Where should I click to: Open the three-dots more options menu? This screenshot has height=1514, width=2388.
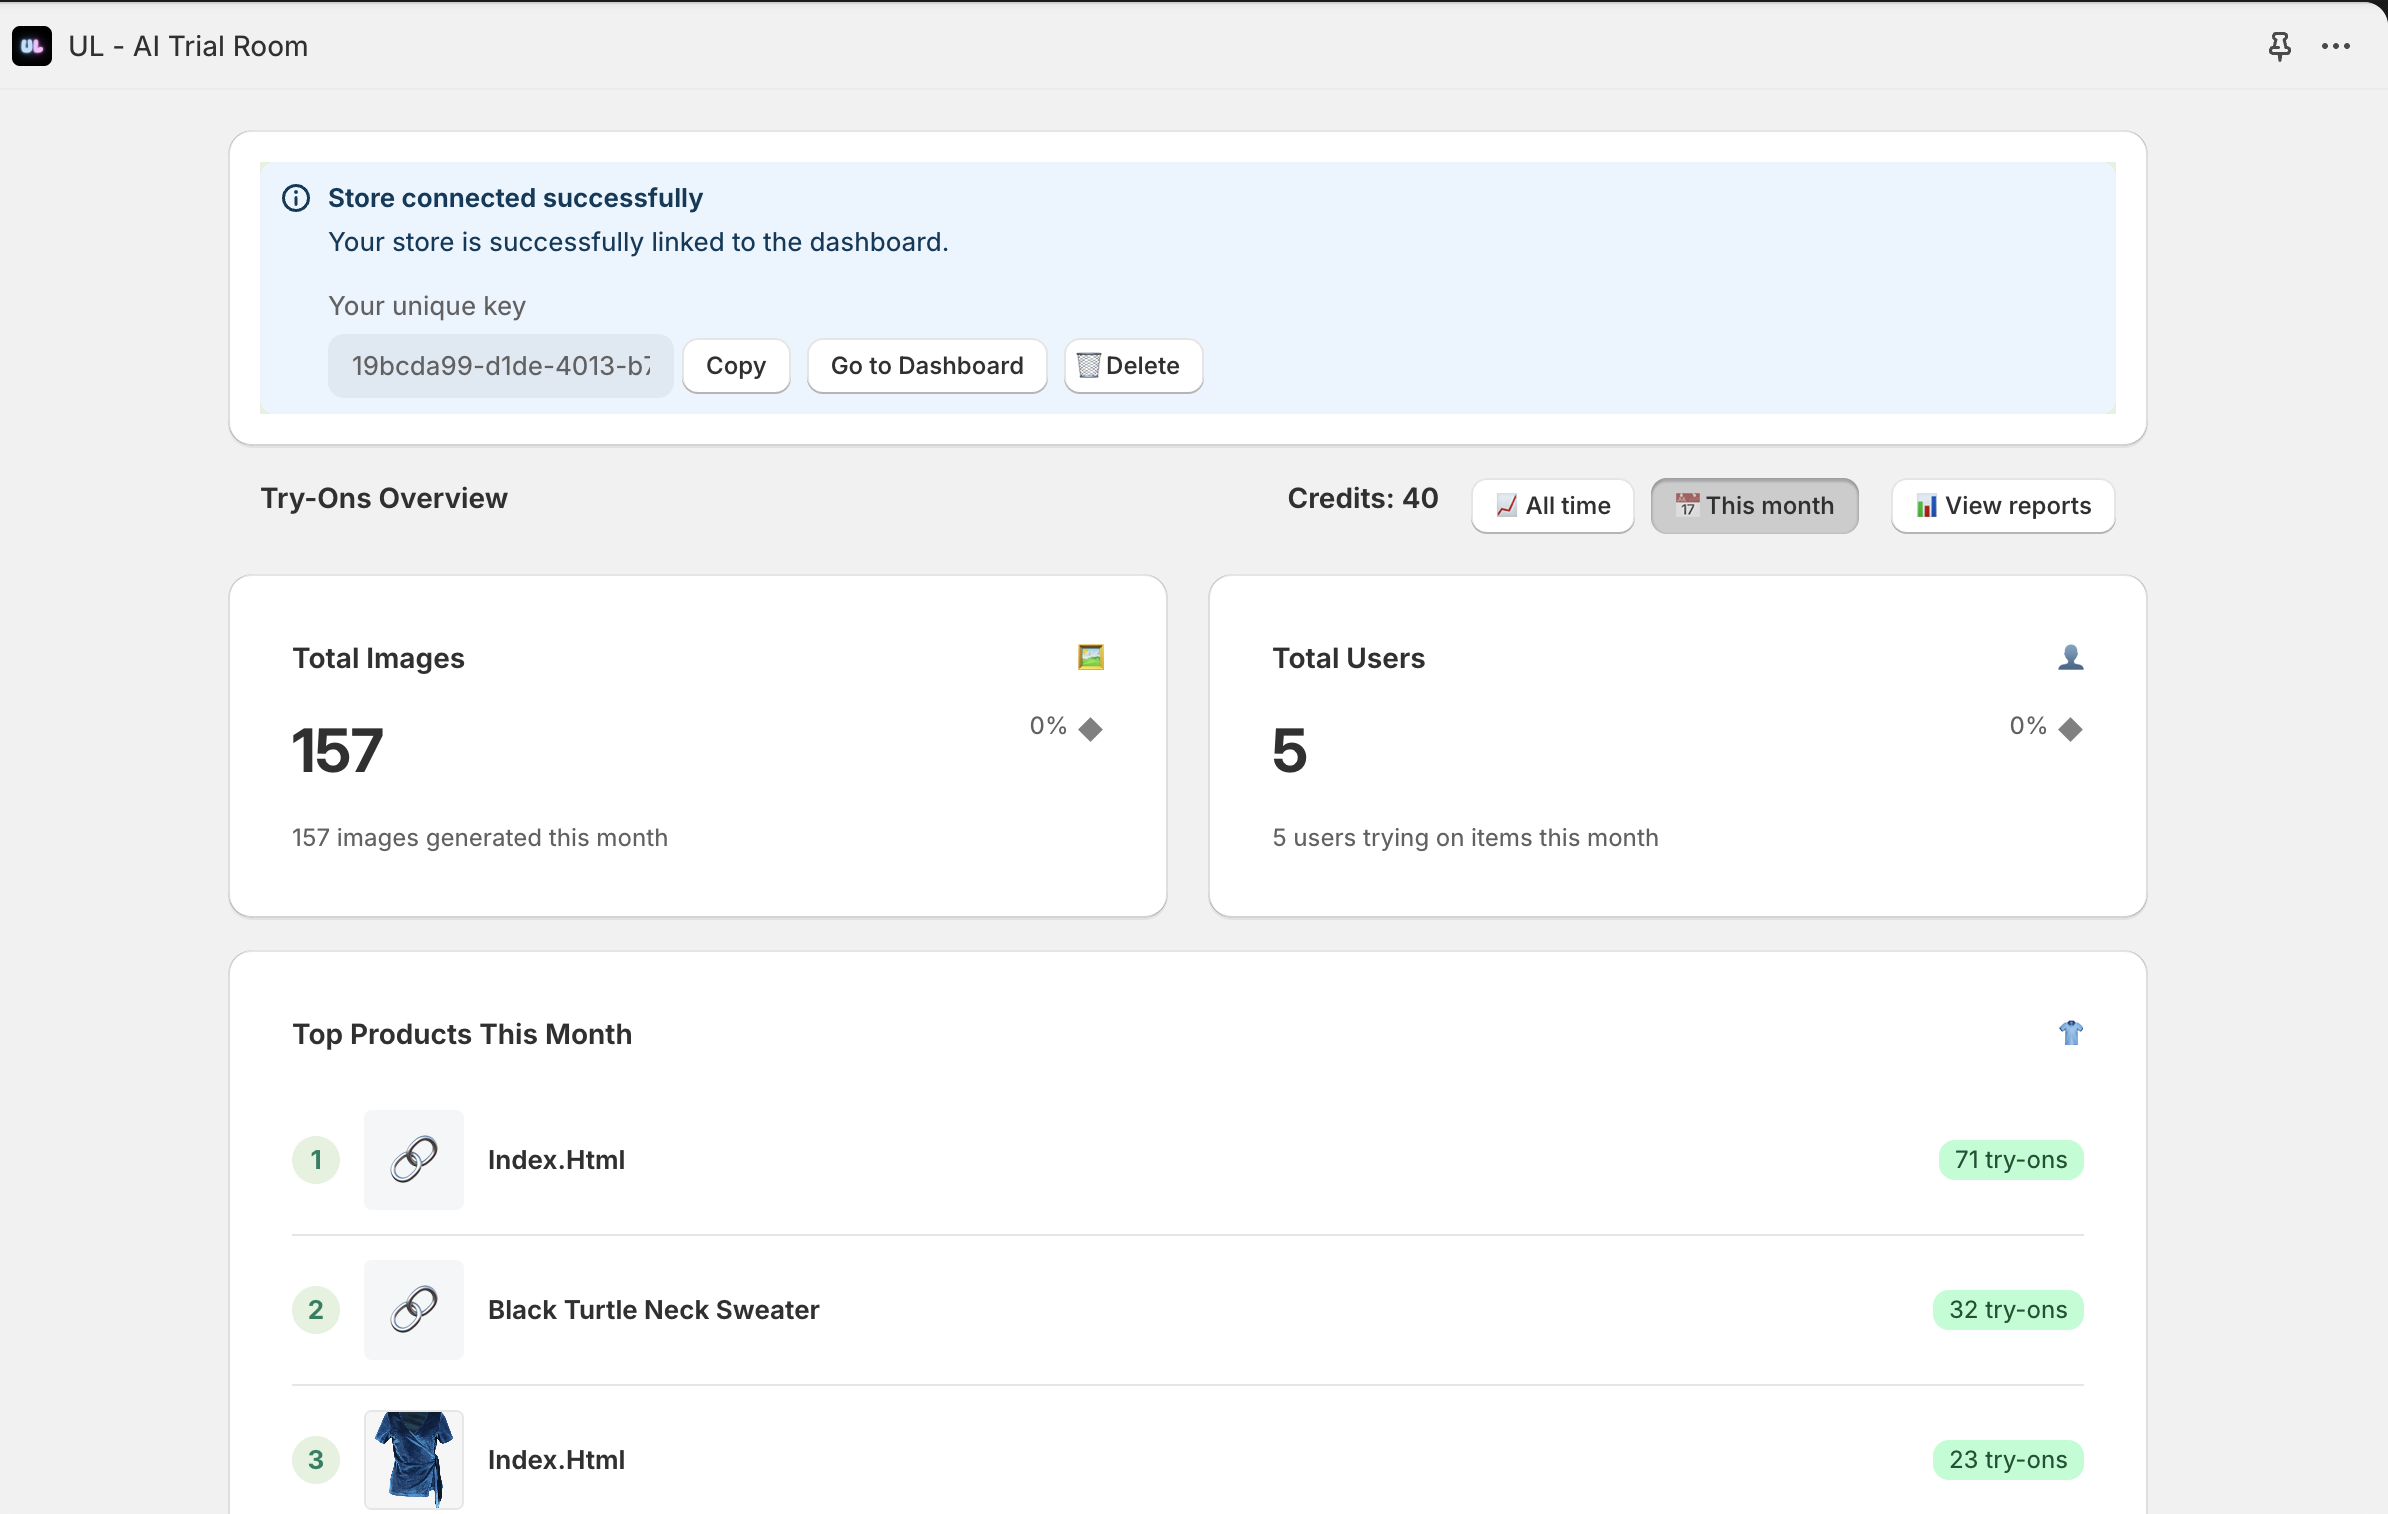point(2336,46)
